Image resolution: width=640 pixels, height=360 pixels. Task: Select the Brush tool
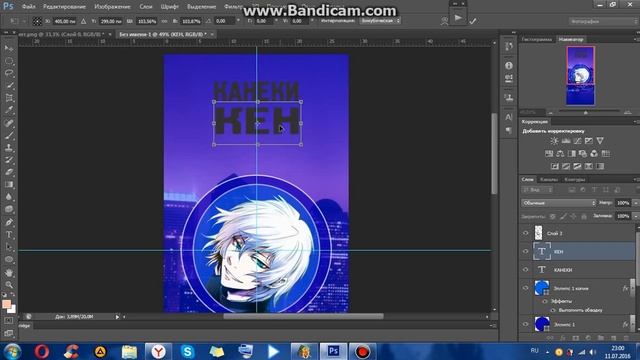[x=9, y=135]
